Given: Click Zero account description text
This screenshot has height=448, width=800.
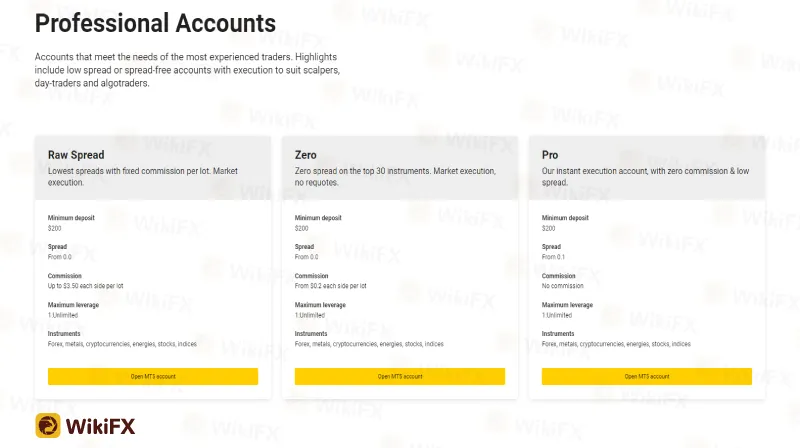Looking at the screenshot, I should [395, 177].
